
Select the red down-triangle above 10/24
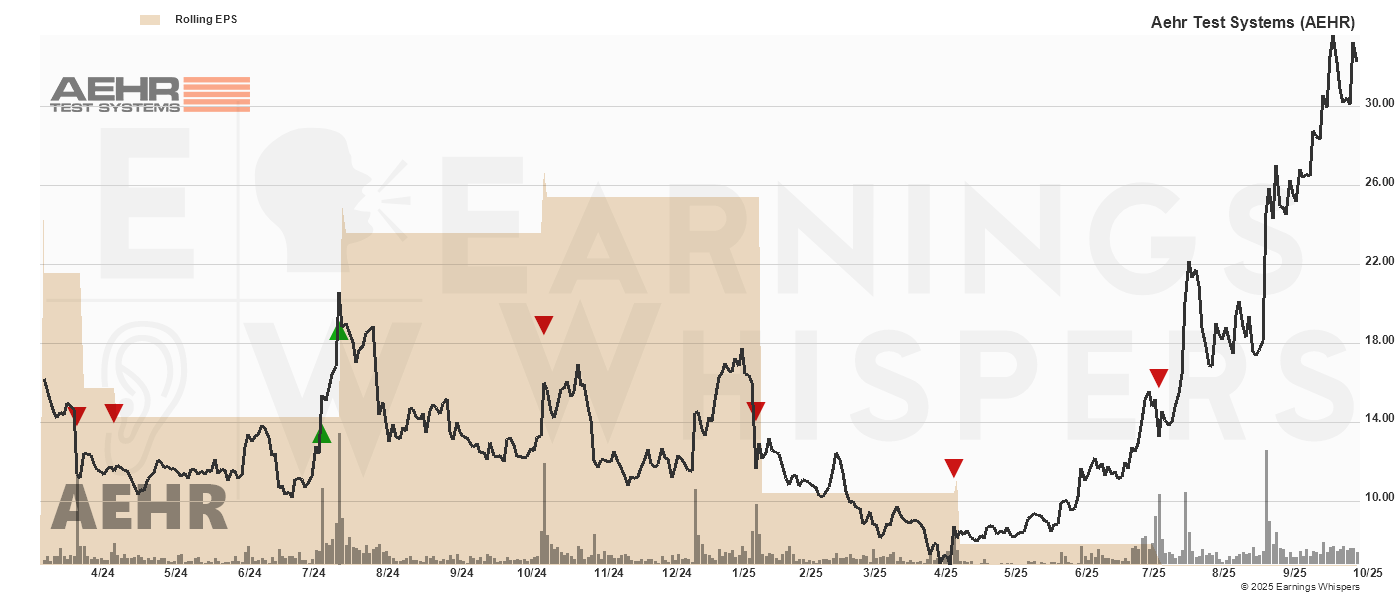[x=544, y=325]
